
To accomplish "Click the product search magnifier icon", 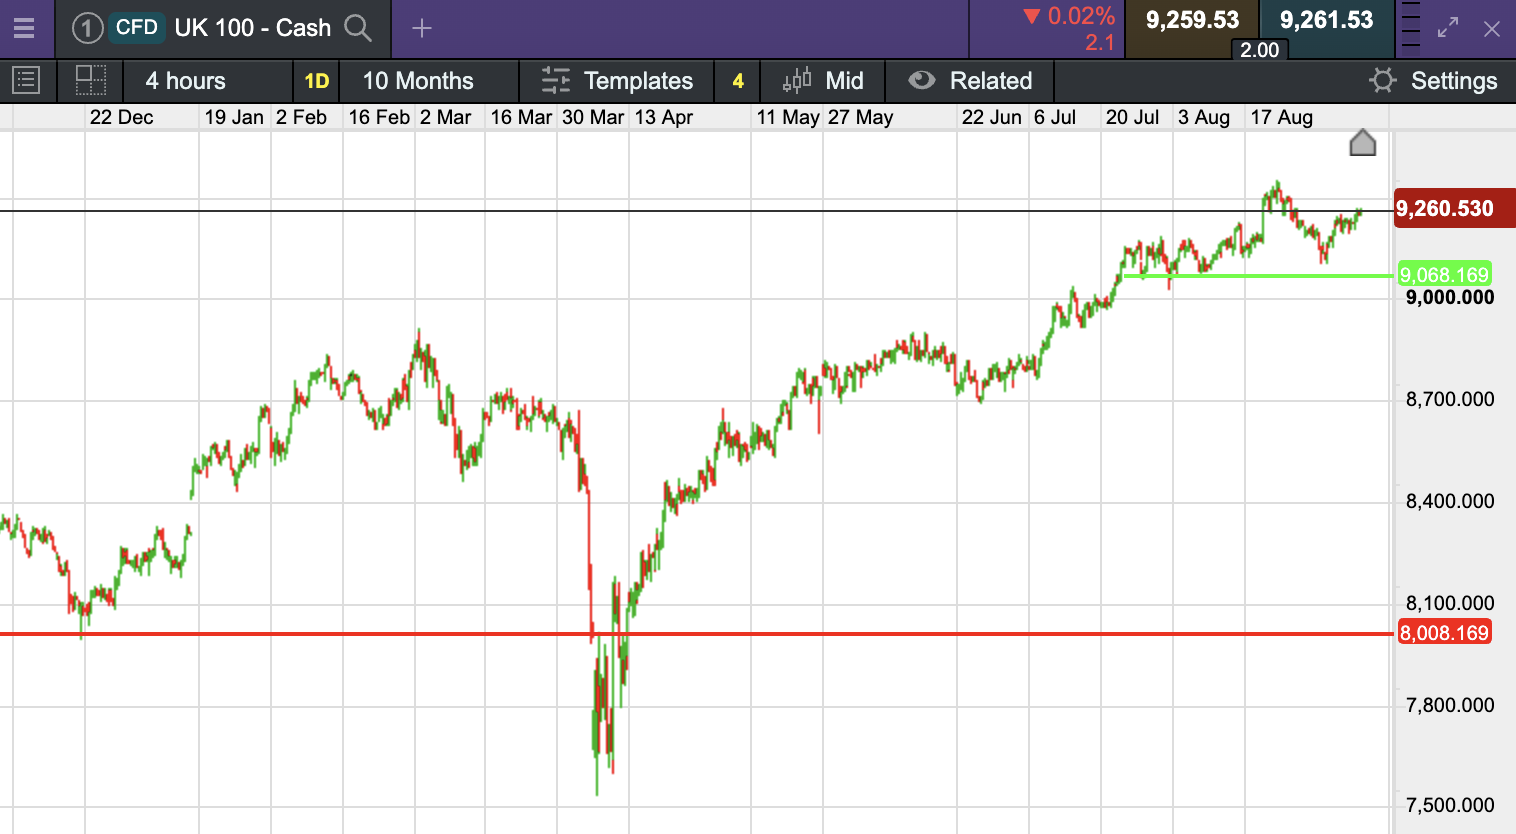I will tap(357, 28).
